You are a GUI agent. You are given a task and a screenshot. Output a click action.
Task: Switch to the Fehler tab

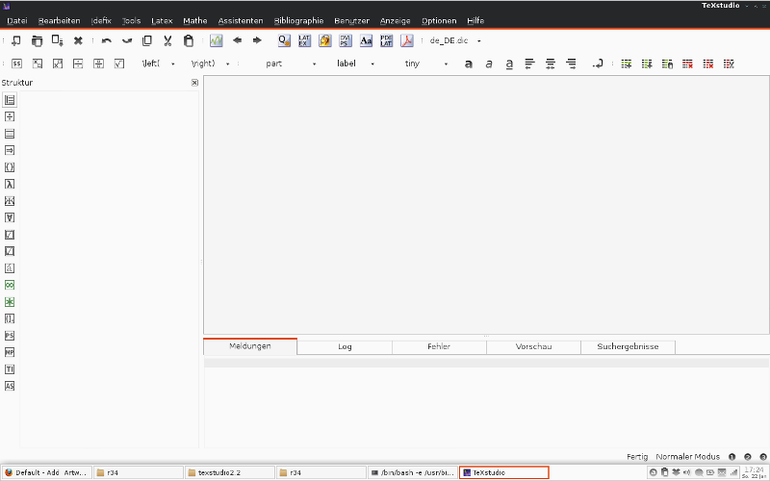tap(439, 347)
